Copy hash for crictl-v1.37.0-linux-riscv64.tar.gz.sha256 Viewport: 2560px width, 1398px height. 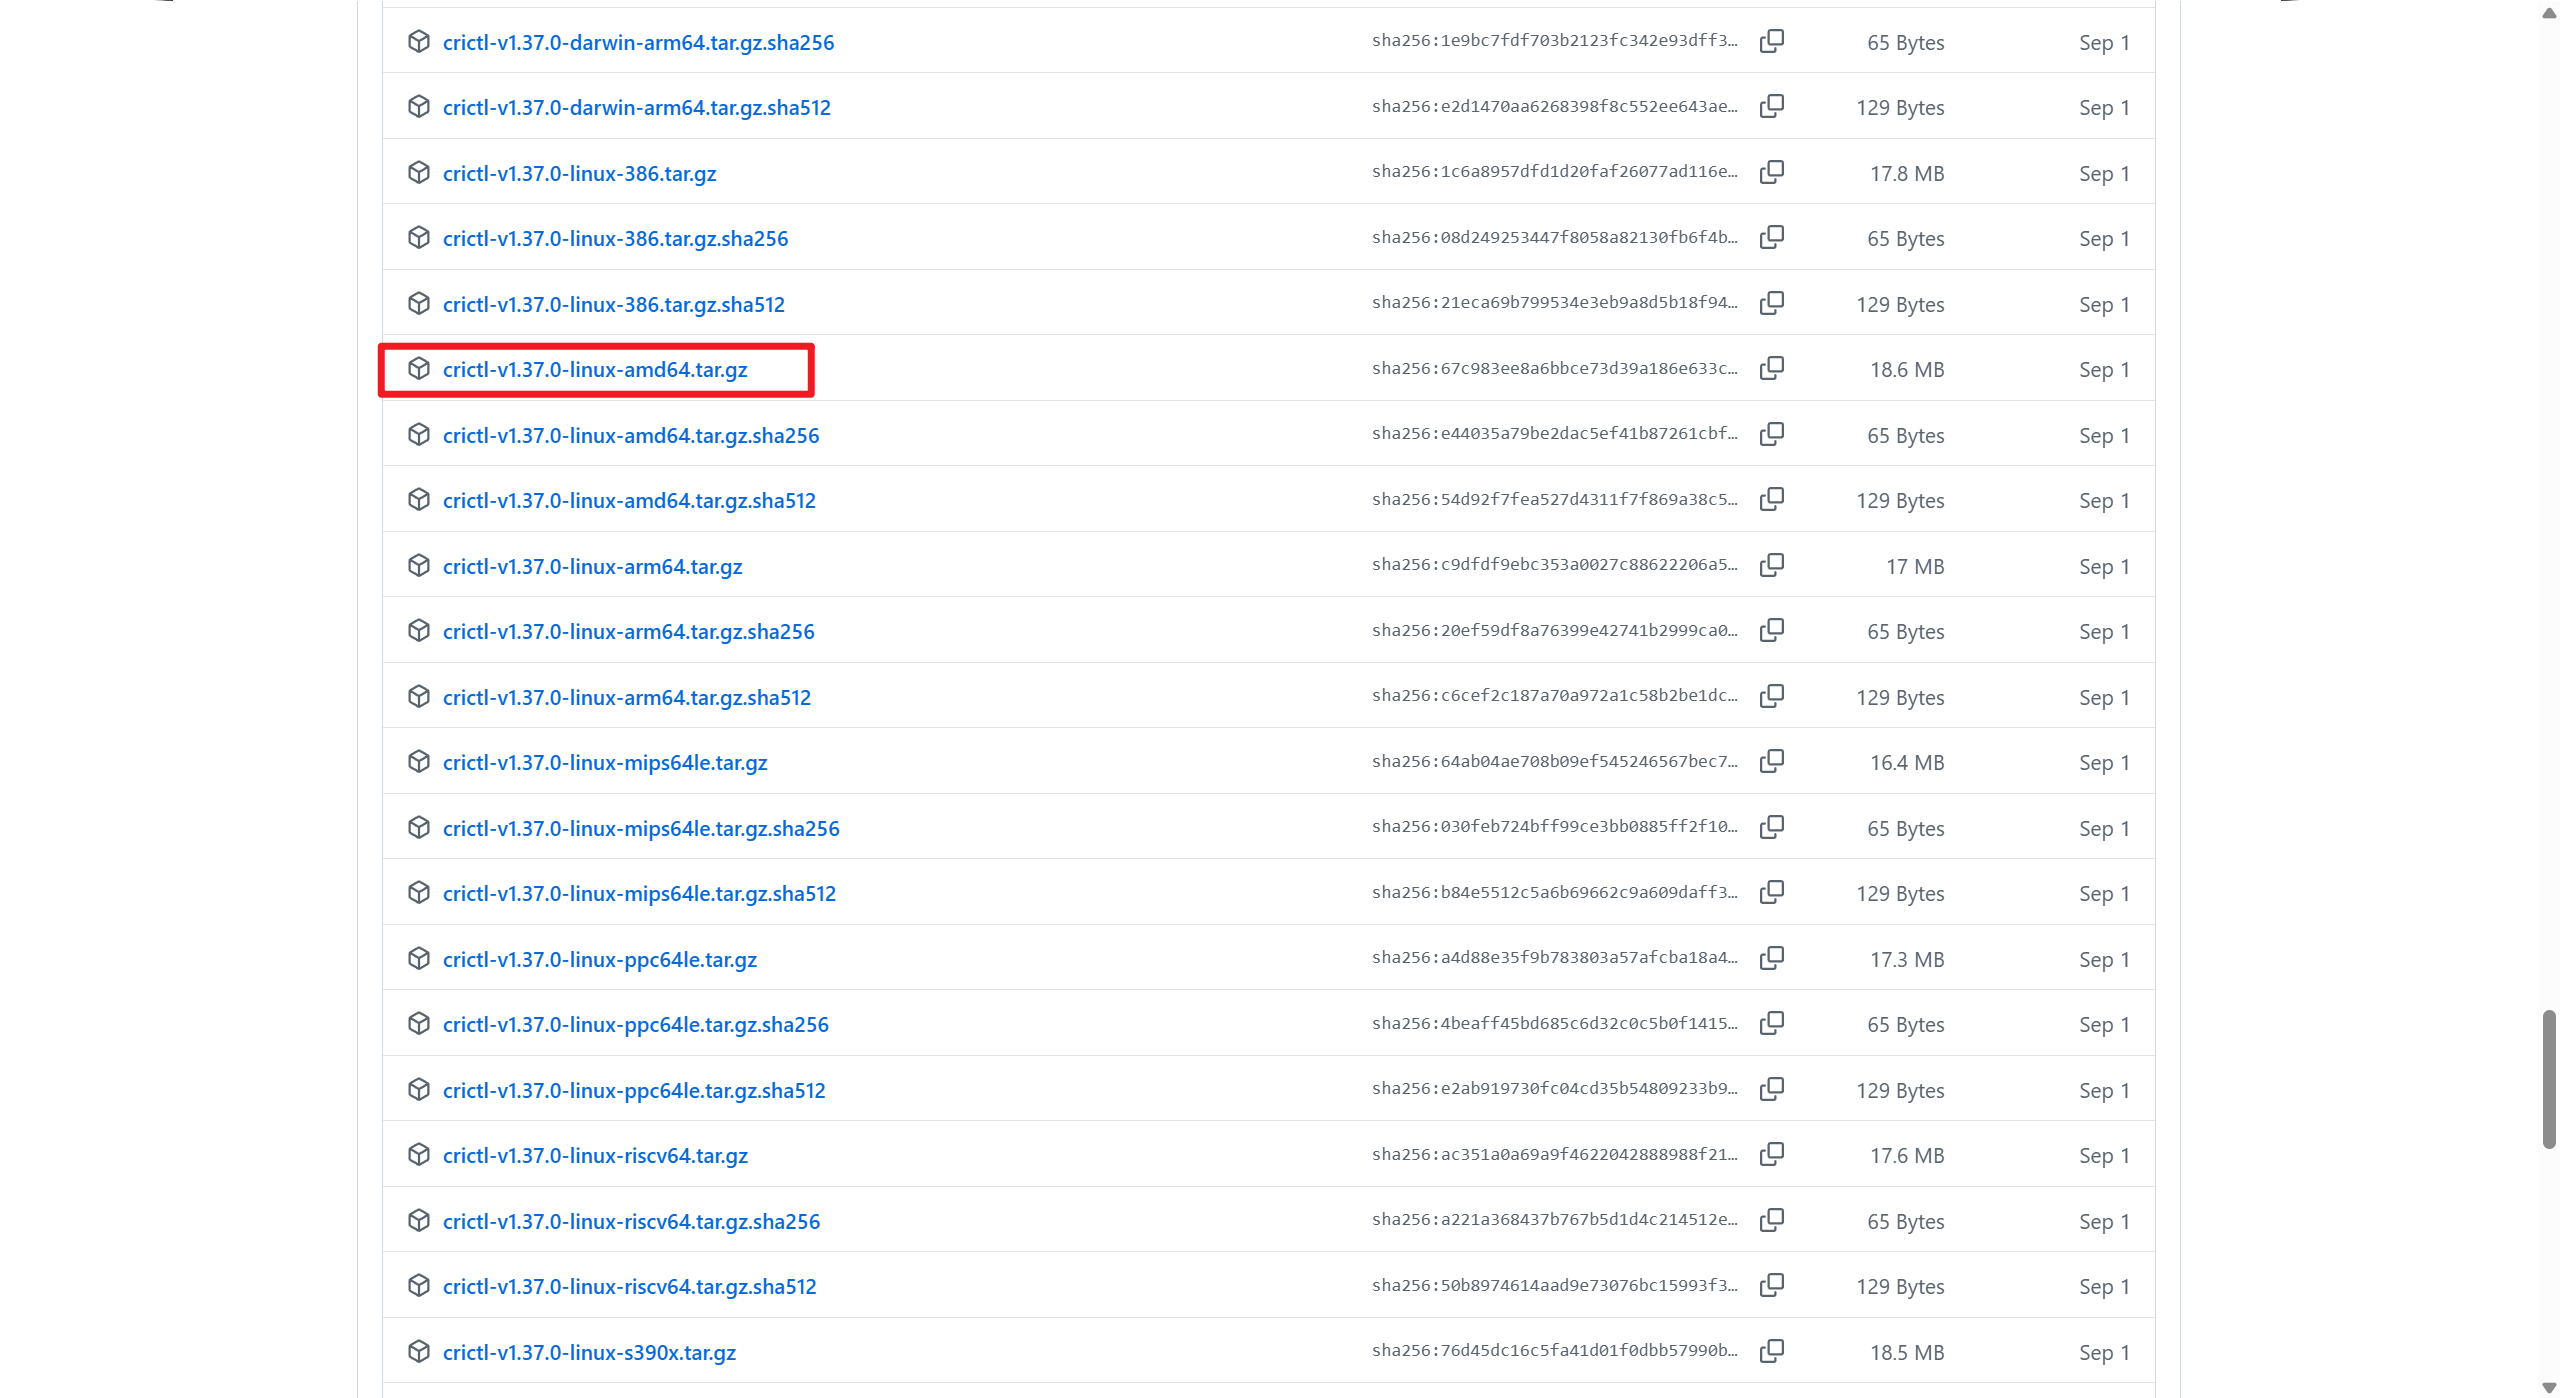(1771, 1221)
